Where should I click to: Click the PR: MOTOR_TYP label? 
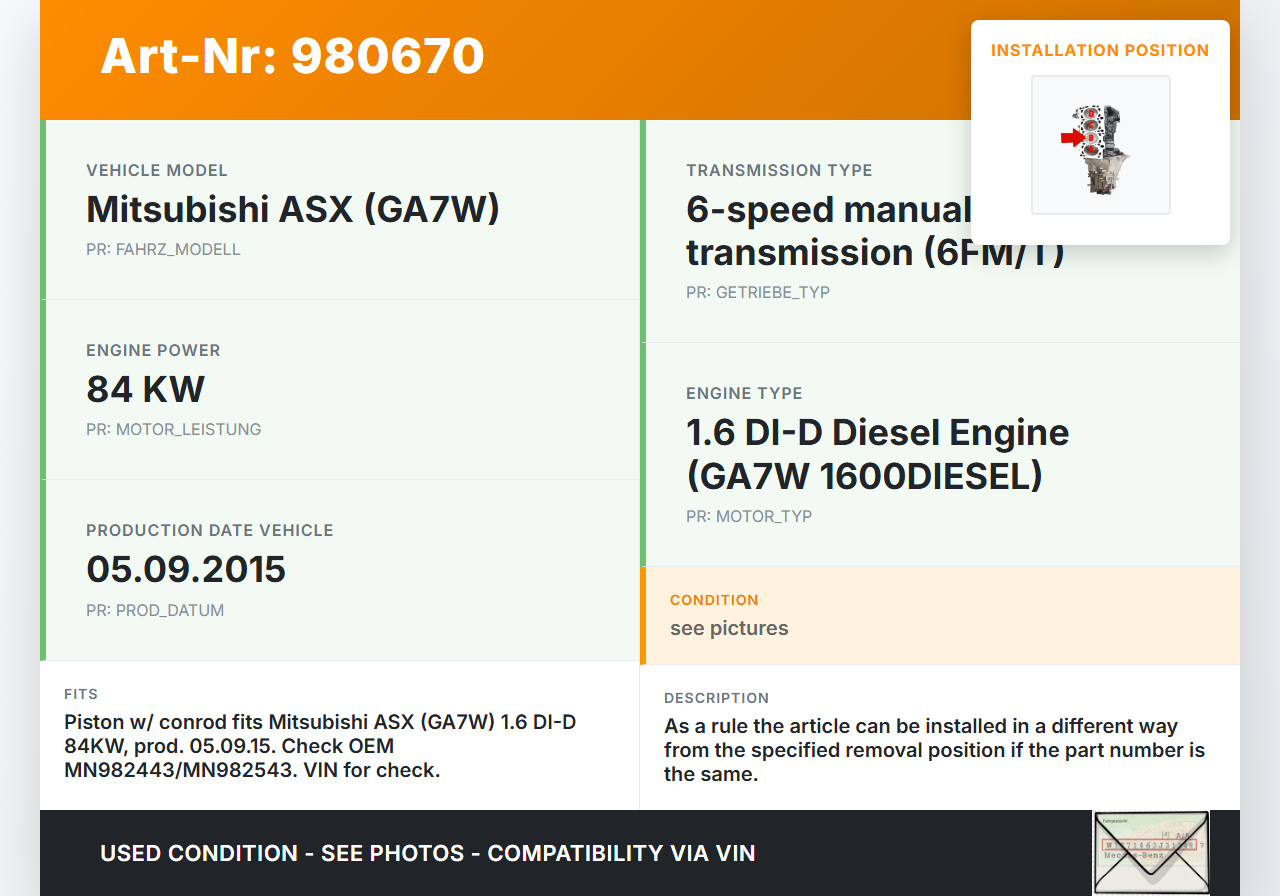tap(748, 516)
